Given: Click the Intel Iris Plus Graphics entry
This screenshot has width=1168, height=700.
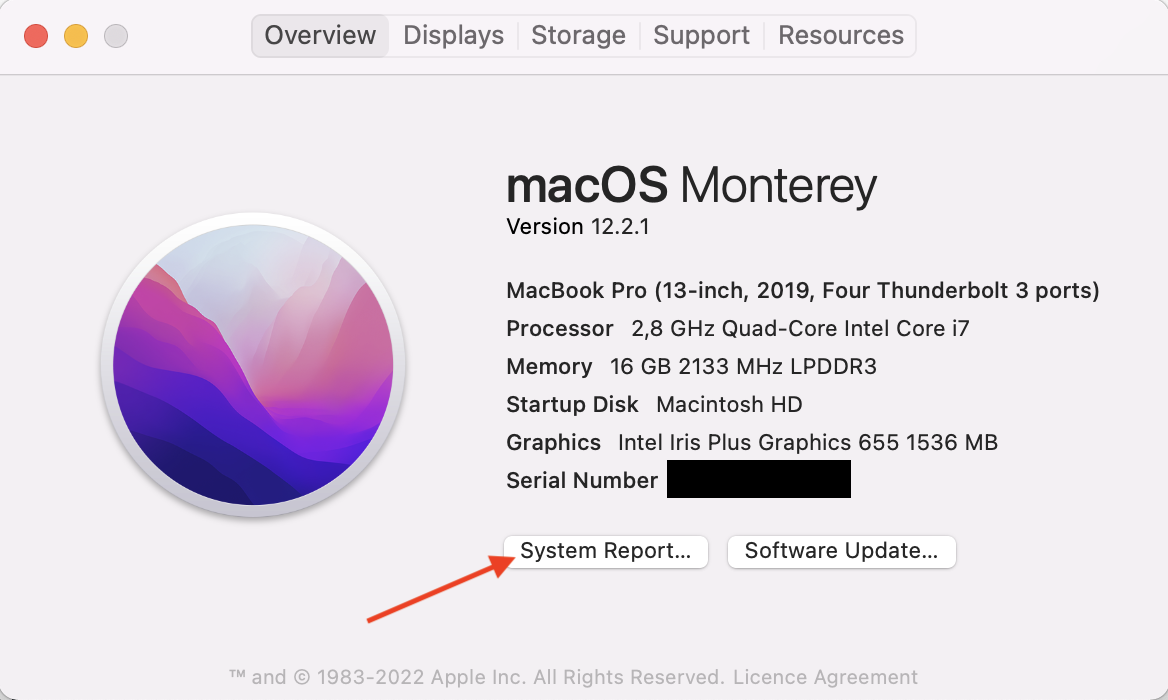Looking at the screenshot, I should coord(807,442).
